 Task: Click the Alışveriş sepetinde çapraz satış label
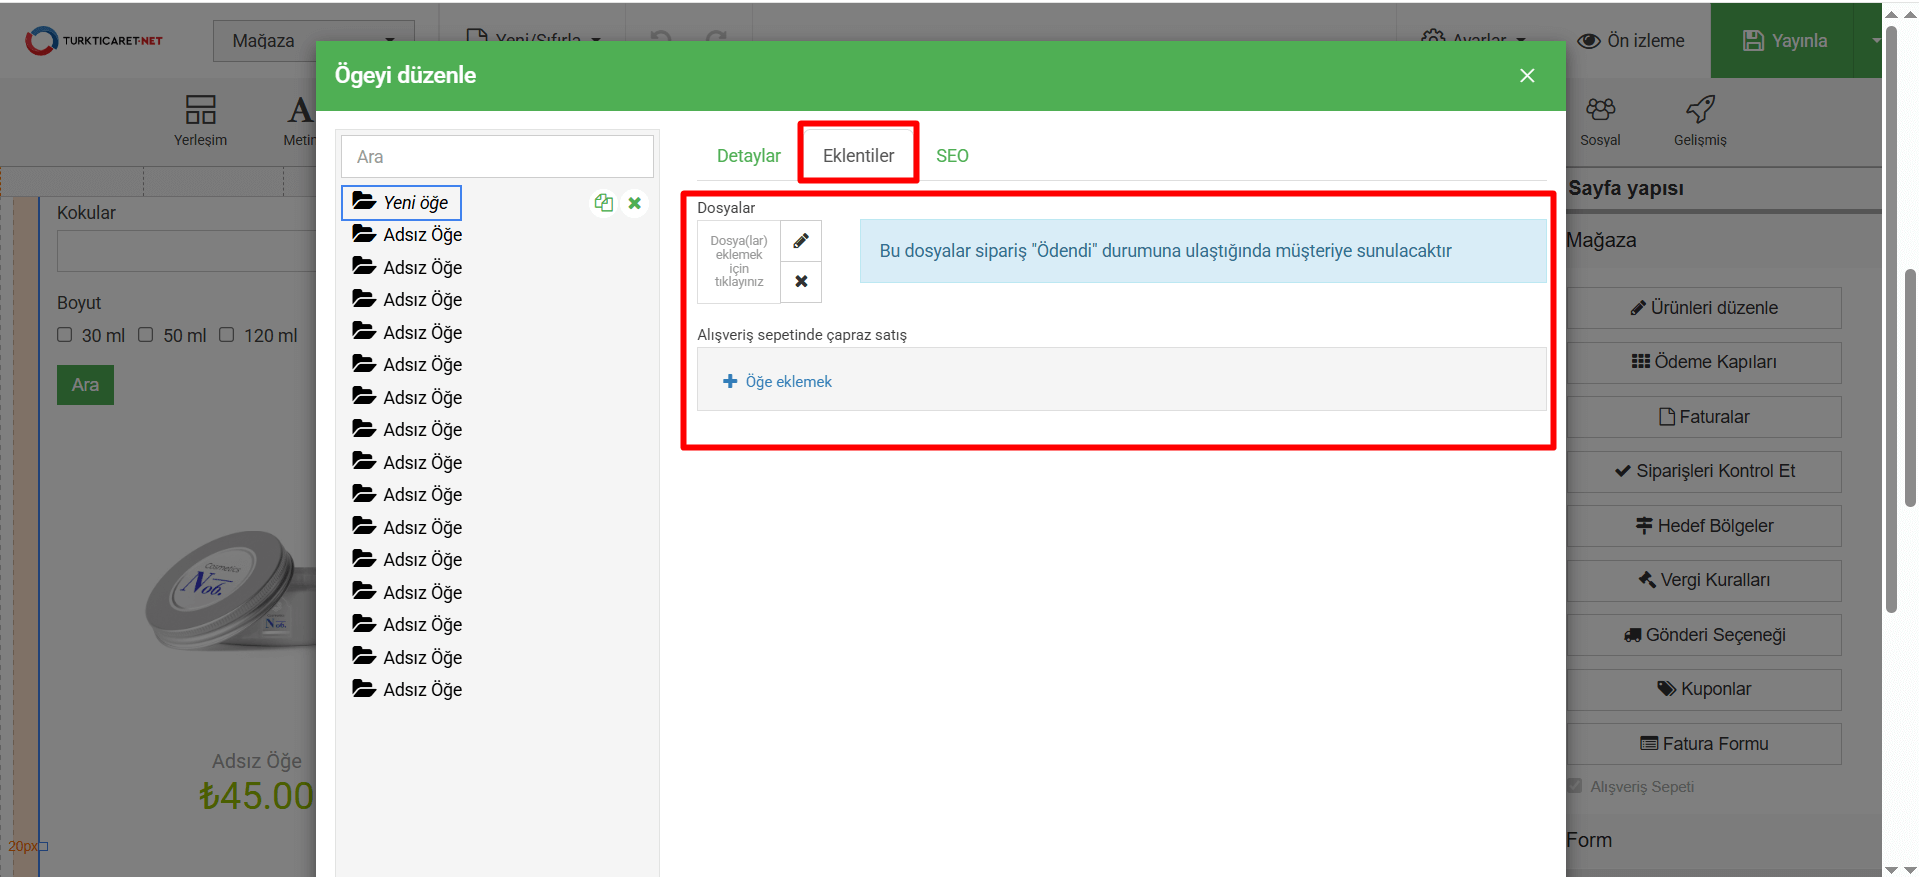pyautogui.click(x=802, y=335)
